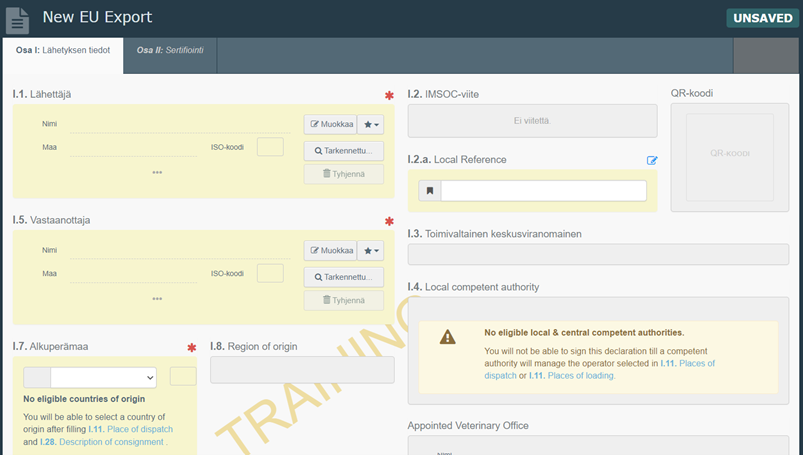
Task: Click Tyhjennä button under Lähettäjä
Action: click(344, 174)
